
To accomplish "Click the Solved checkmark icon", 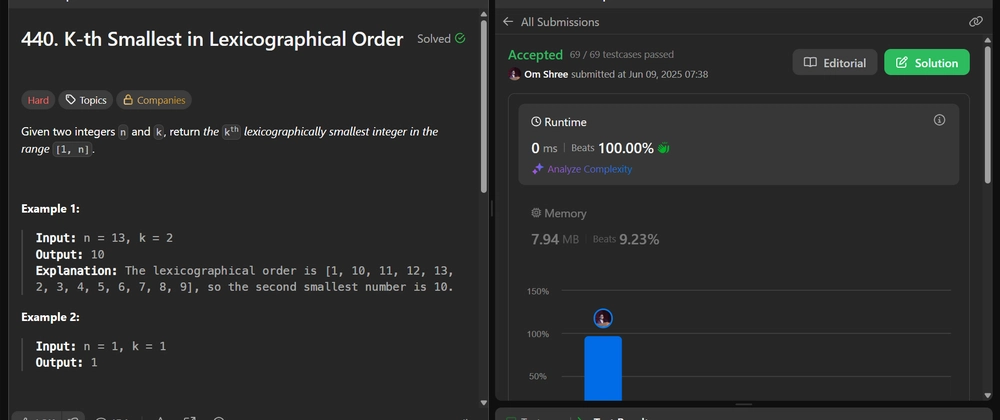I will pyautogui.click(x=460, y=38).
